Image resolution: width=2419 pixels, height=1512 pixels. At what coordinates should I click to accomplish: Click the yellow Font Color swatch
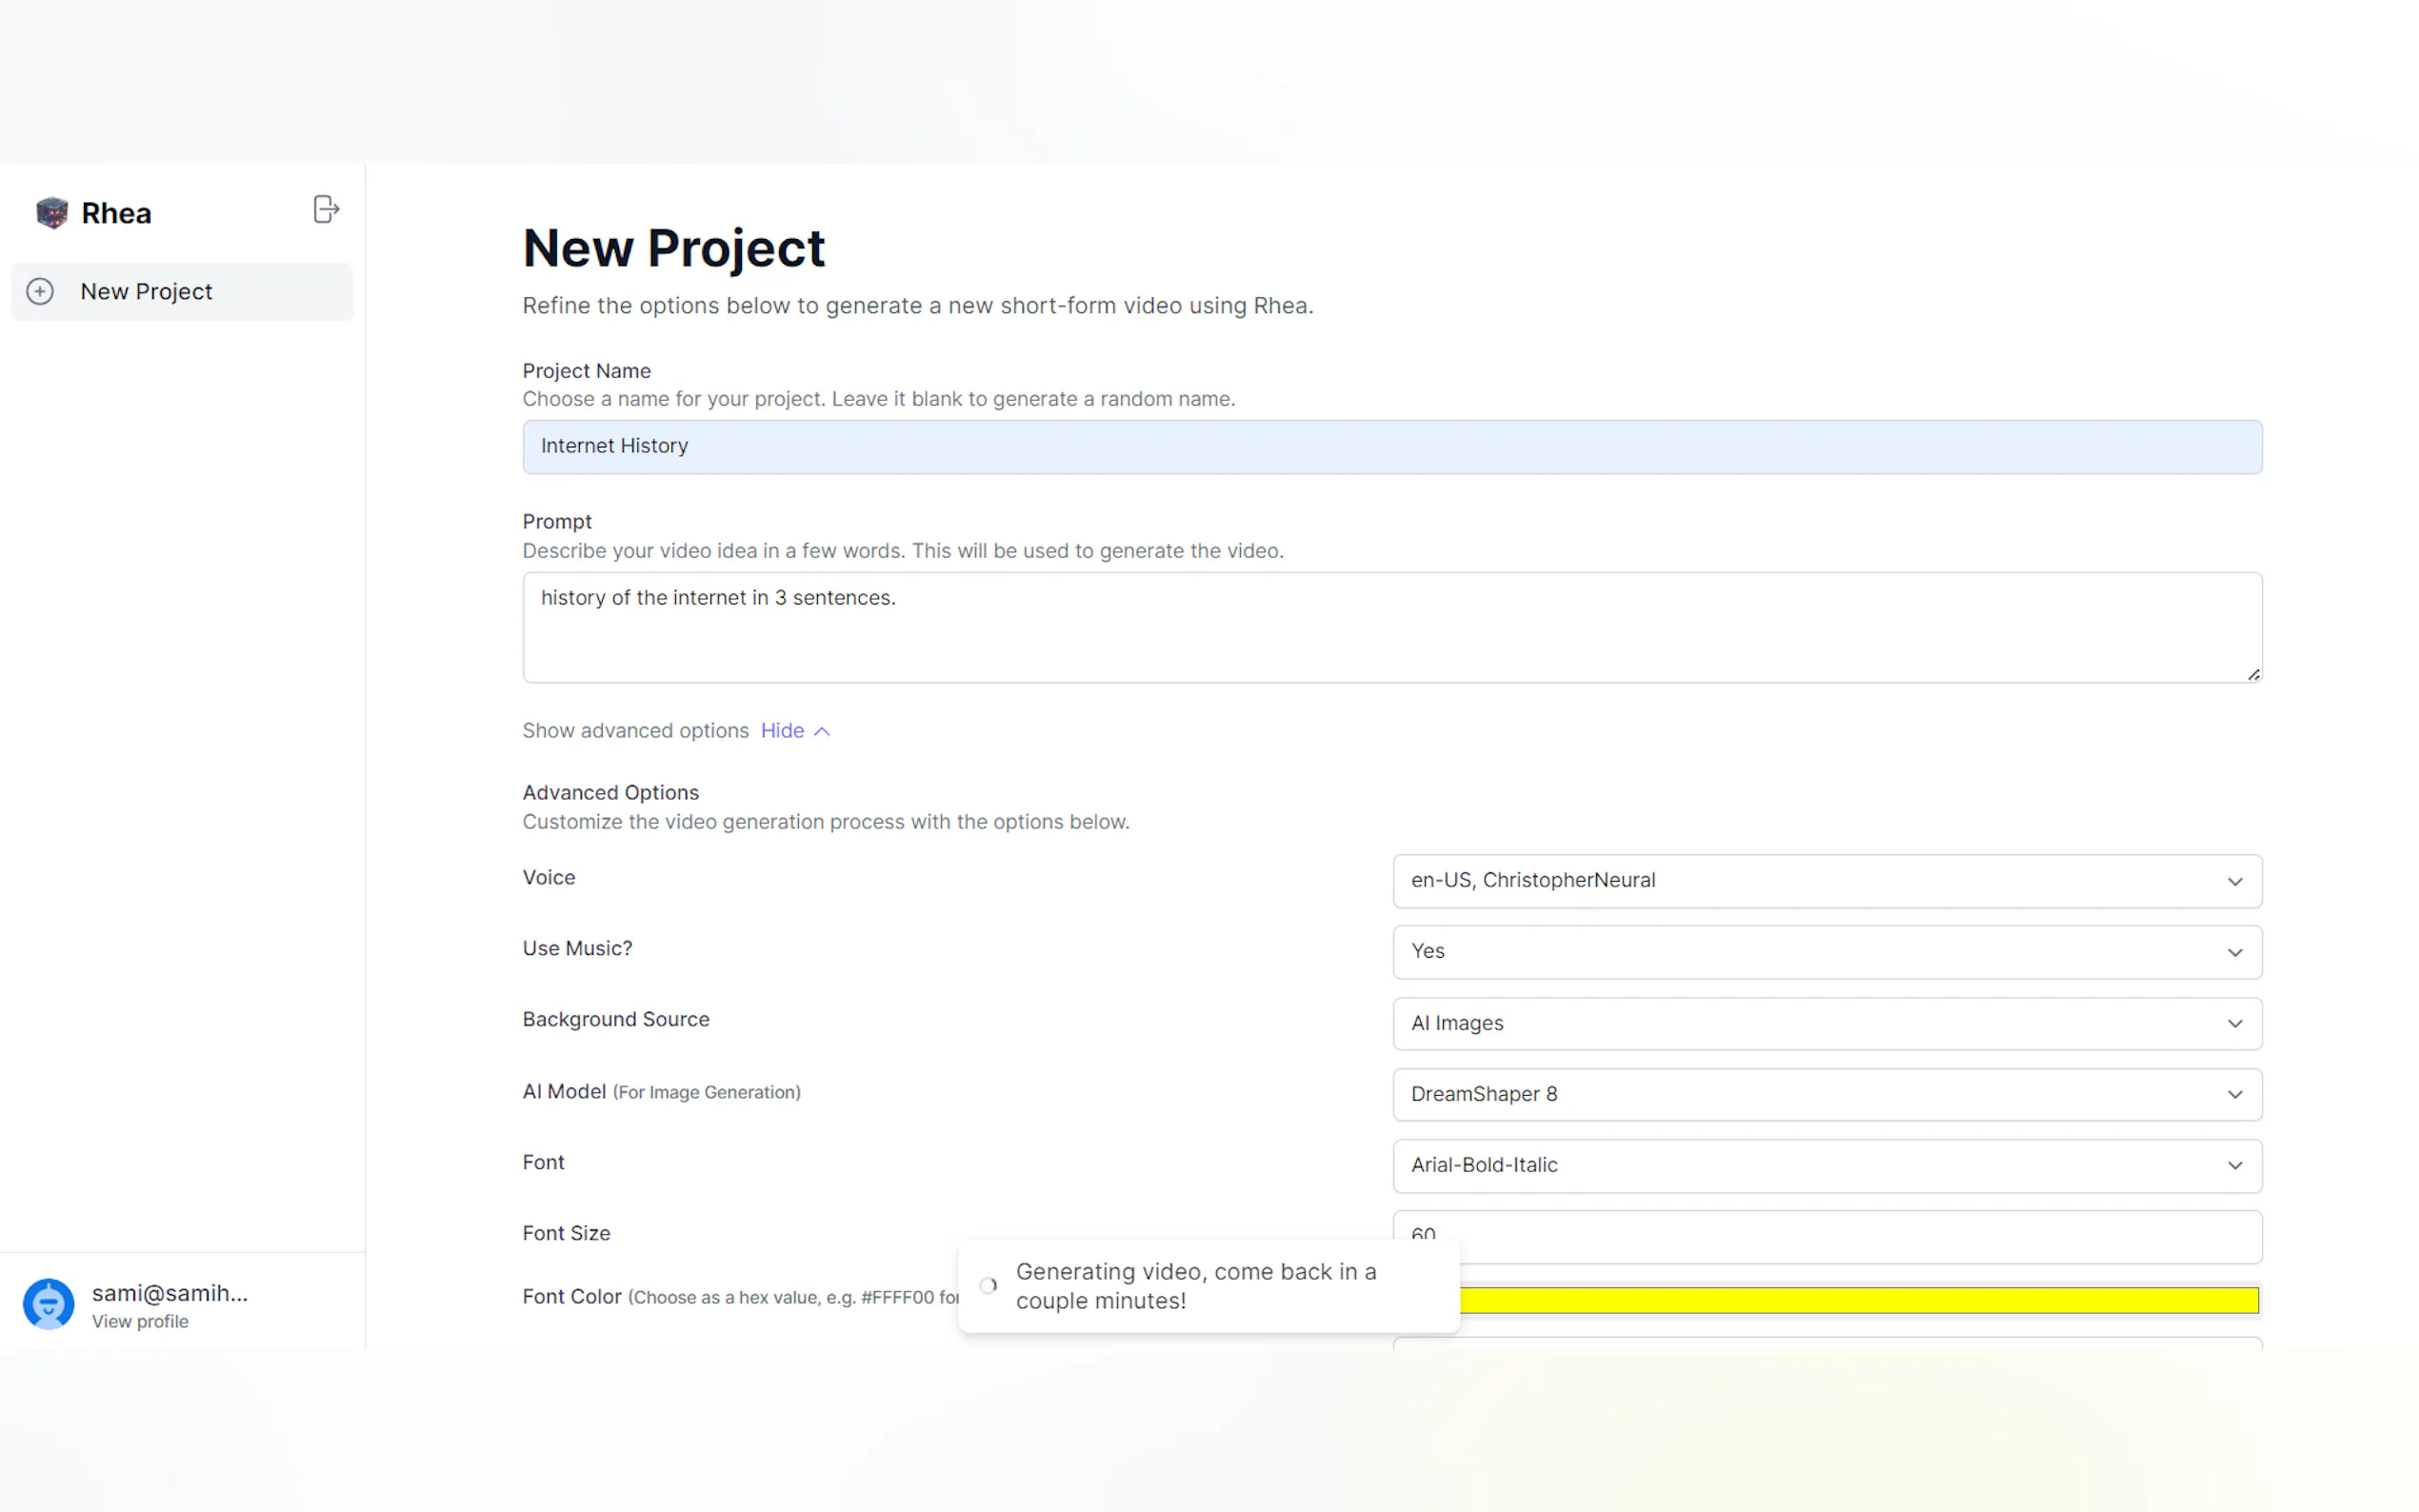pyautogui.click(x=1858, y=1300)
